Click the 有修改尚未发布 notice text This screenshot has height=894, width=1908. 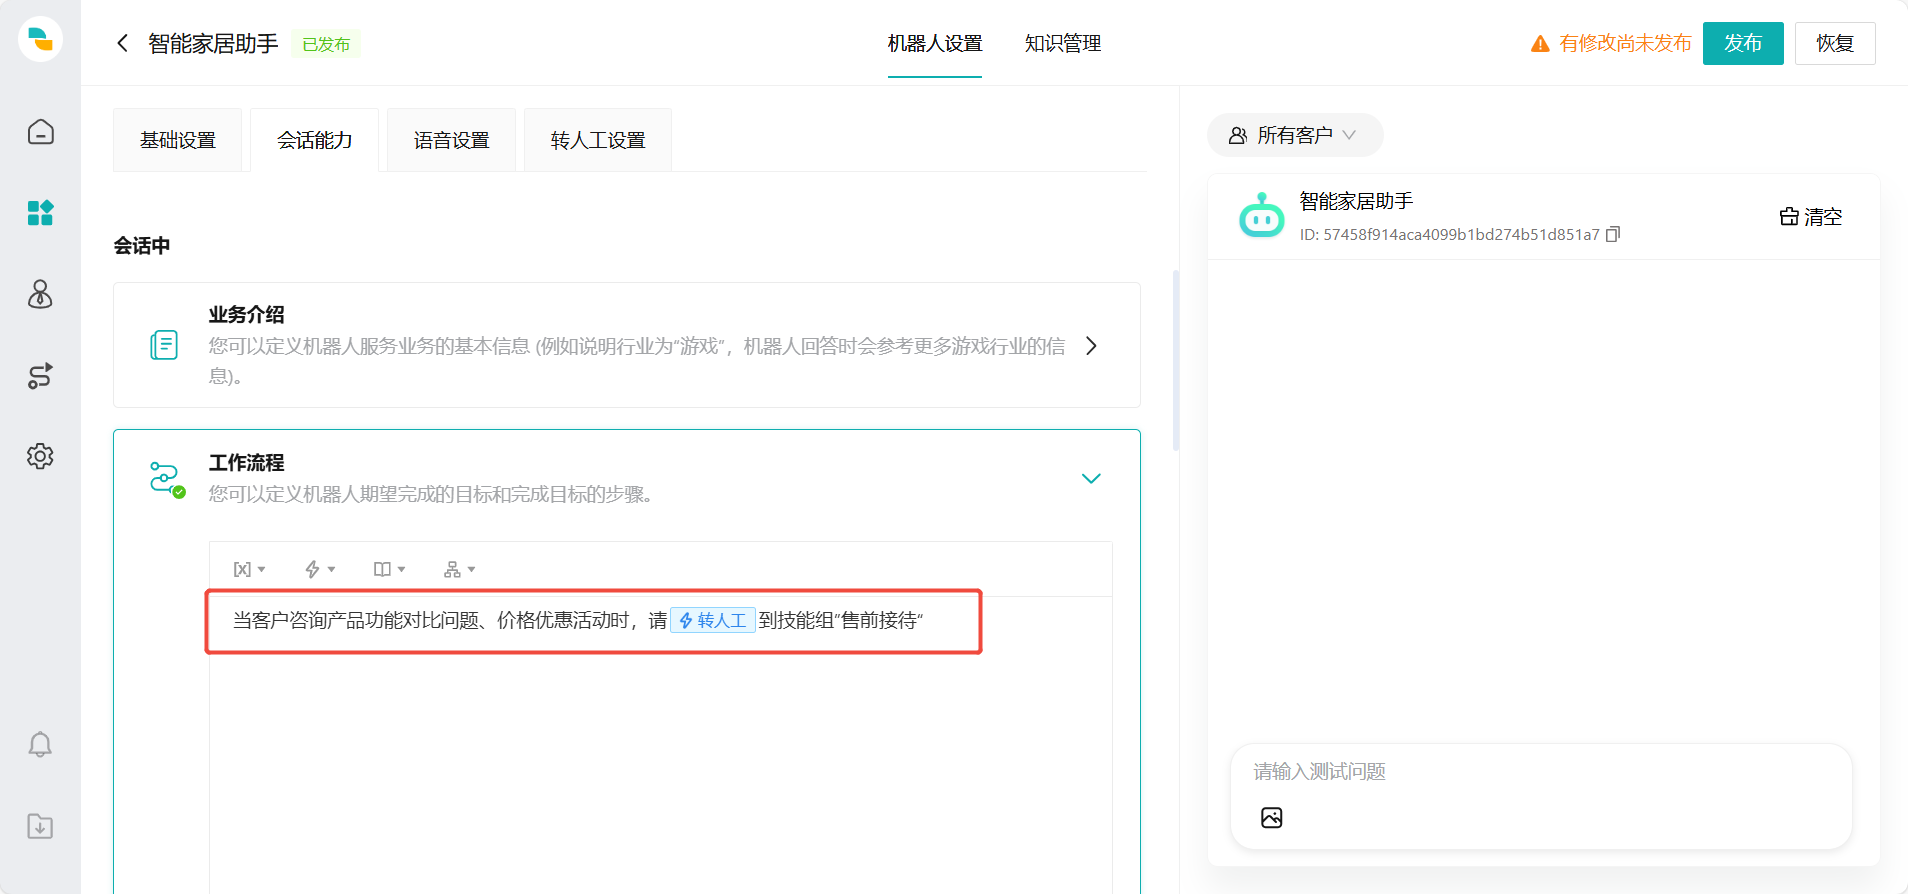(1625, 43)
